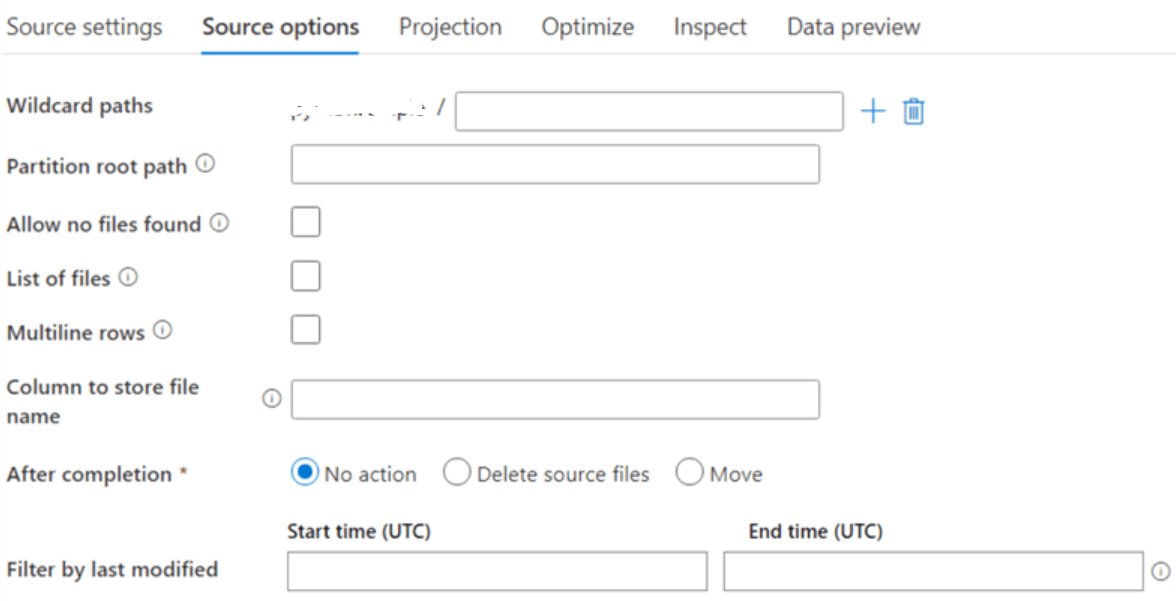Select the Optimize tab
Viewport: 1176px width, 601px height.
click(587, 27)
